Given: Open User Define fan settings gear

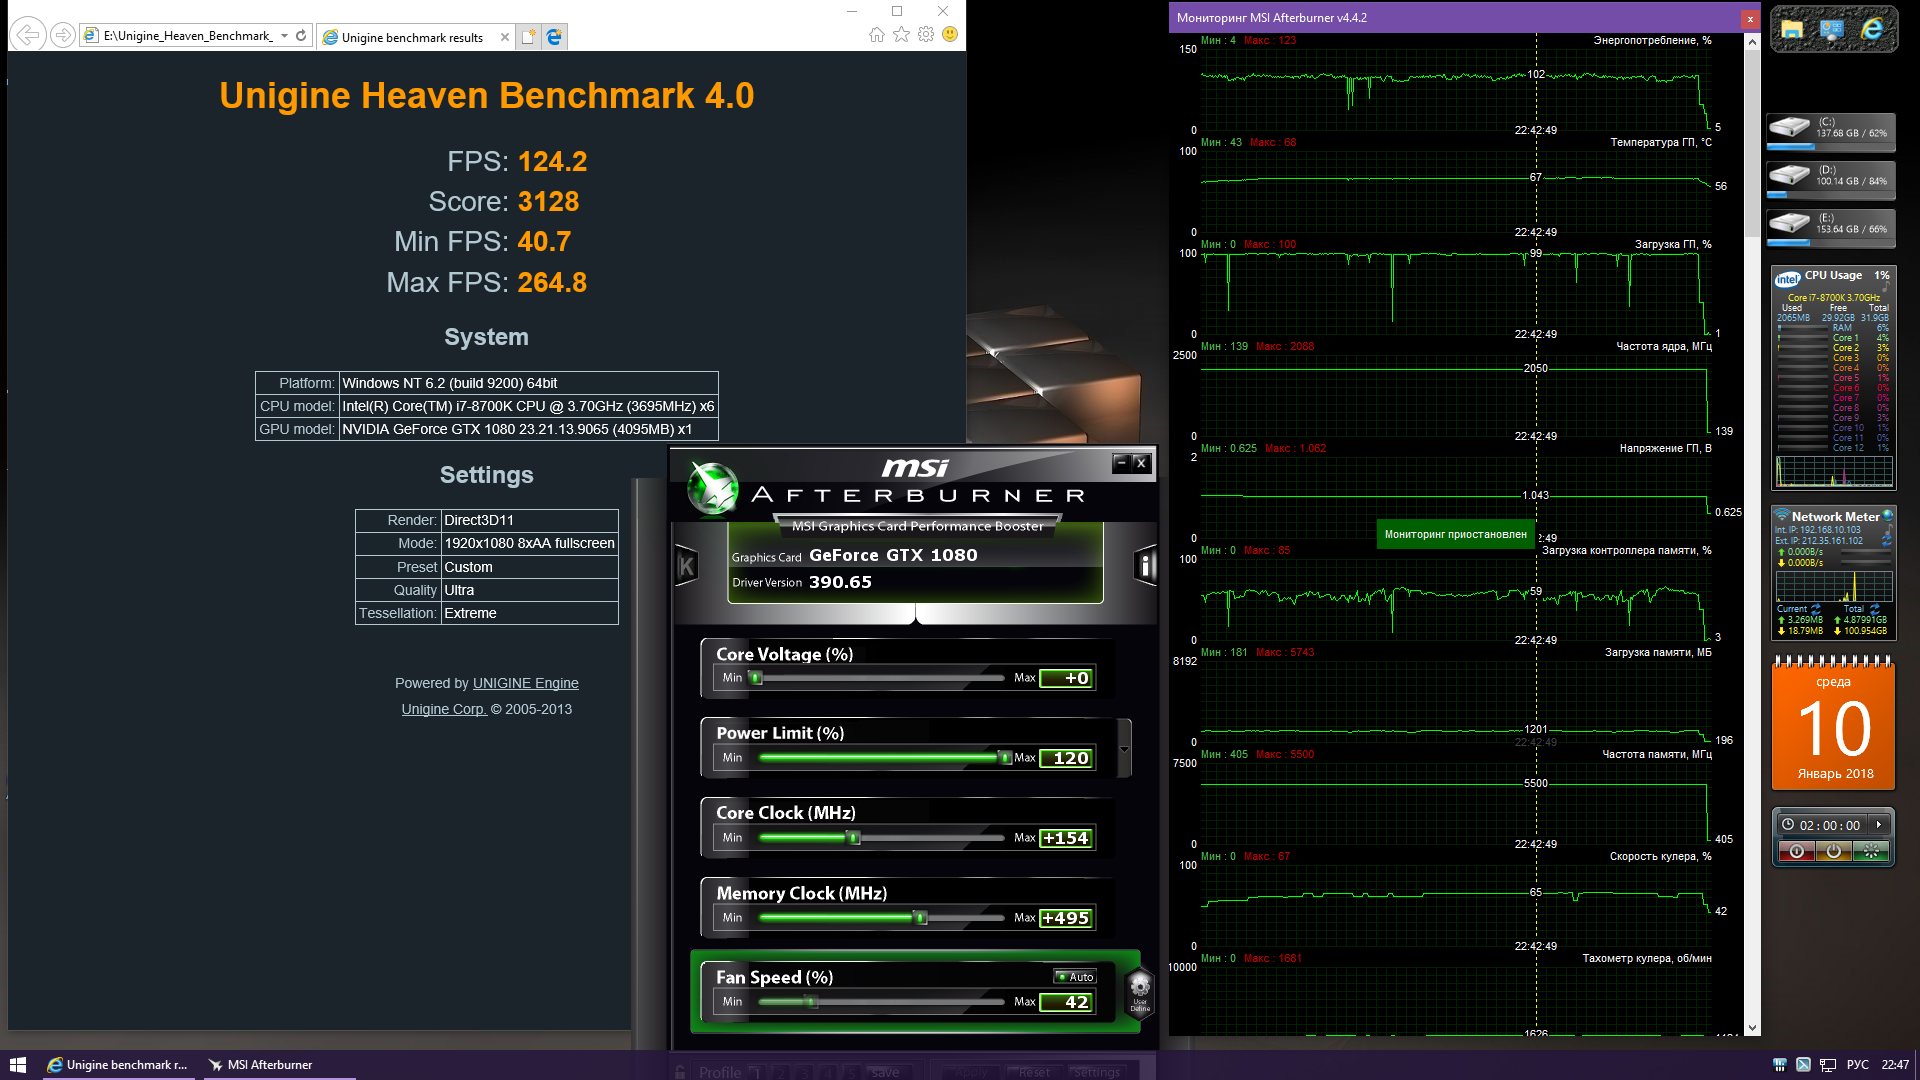Looking at the screenshot, I should 1139,991.
